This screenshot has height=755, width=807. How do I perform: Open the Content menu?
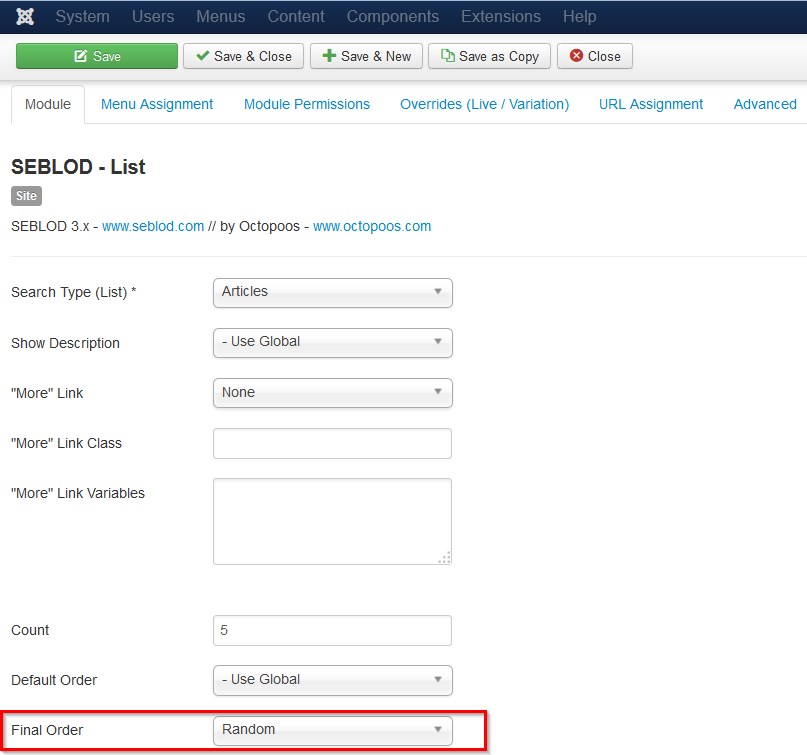296,16
